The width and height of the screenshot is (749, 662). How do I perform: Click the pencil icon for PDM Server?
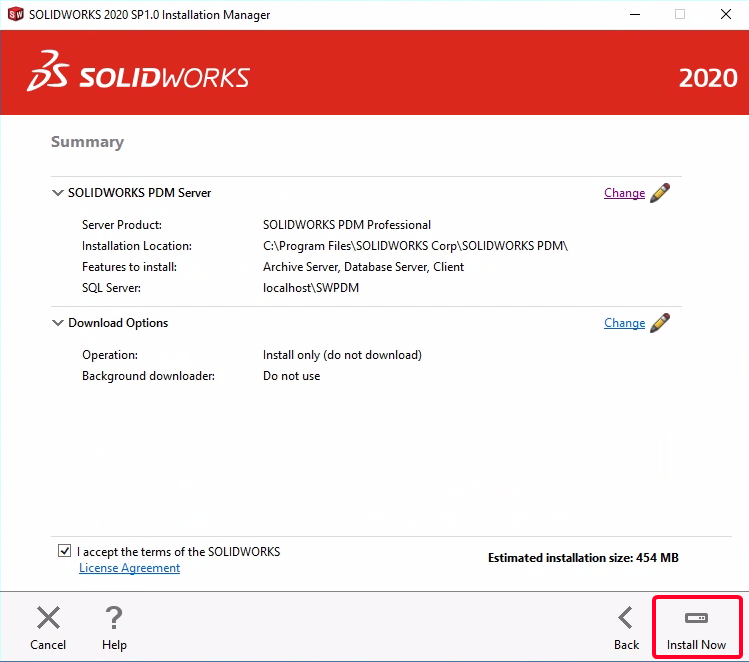click(x=660, y=192)
